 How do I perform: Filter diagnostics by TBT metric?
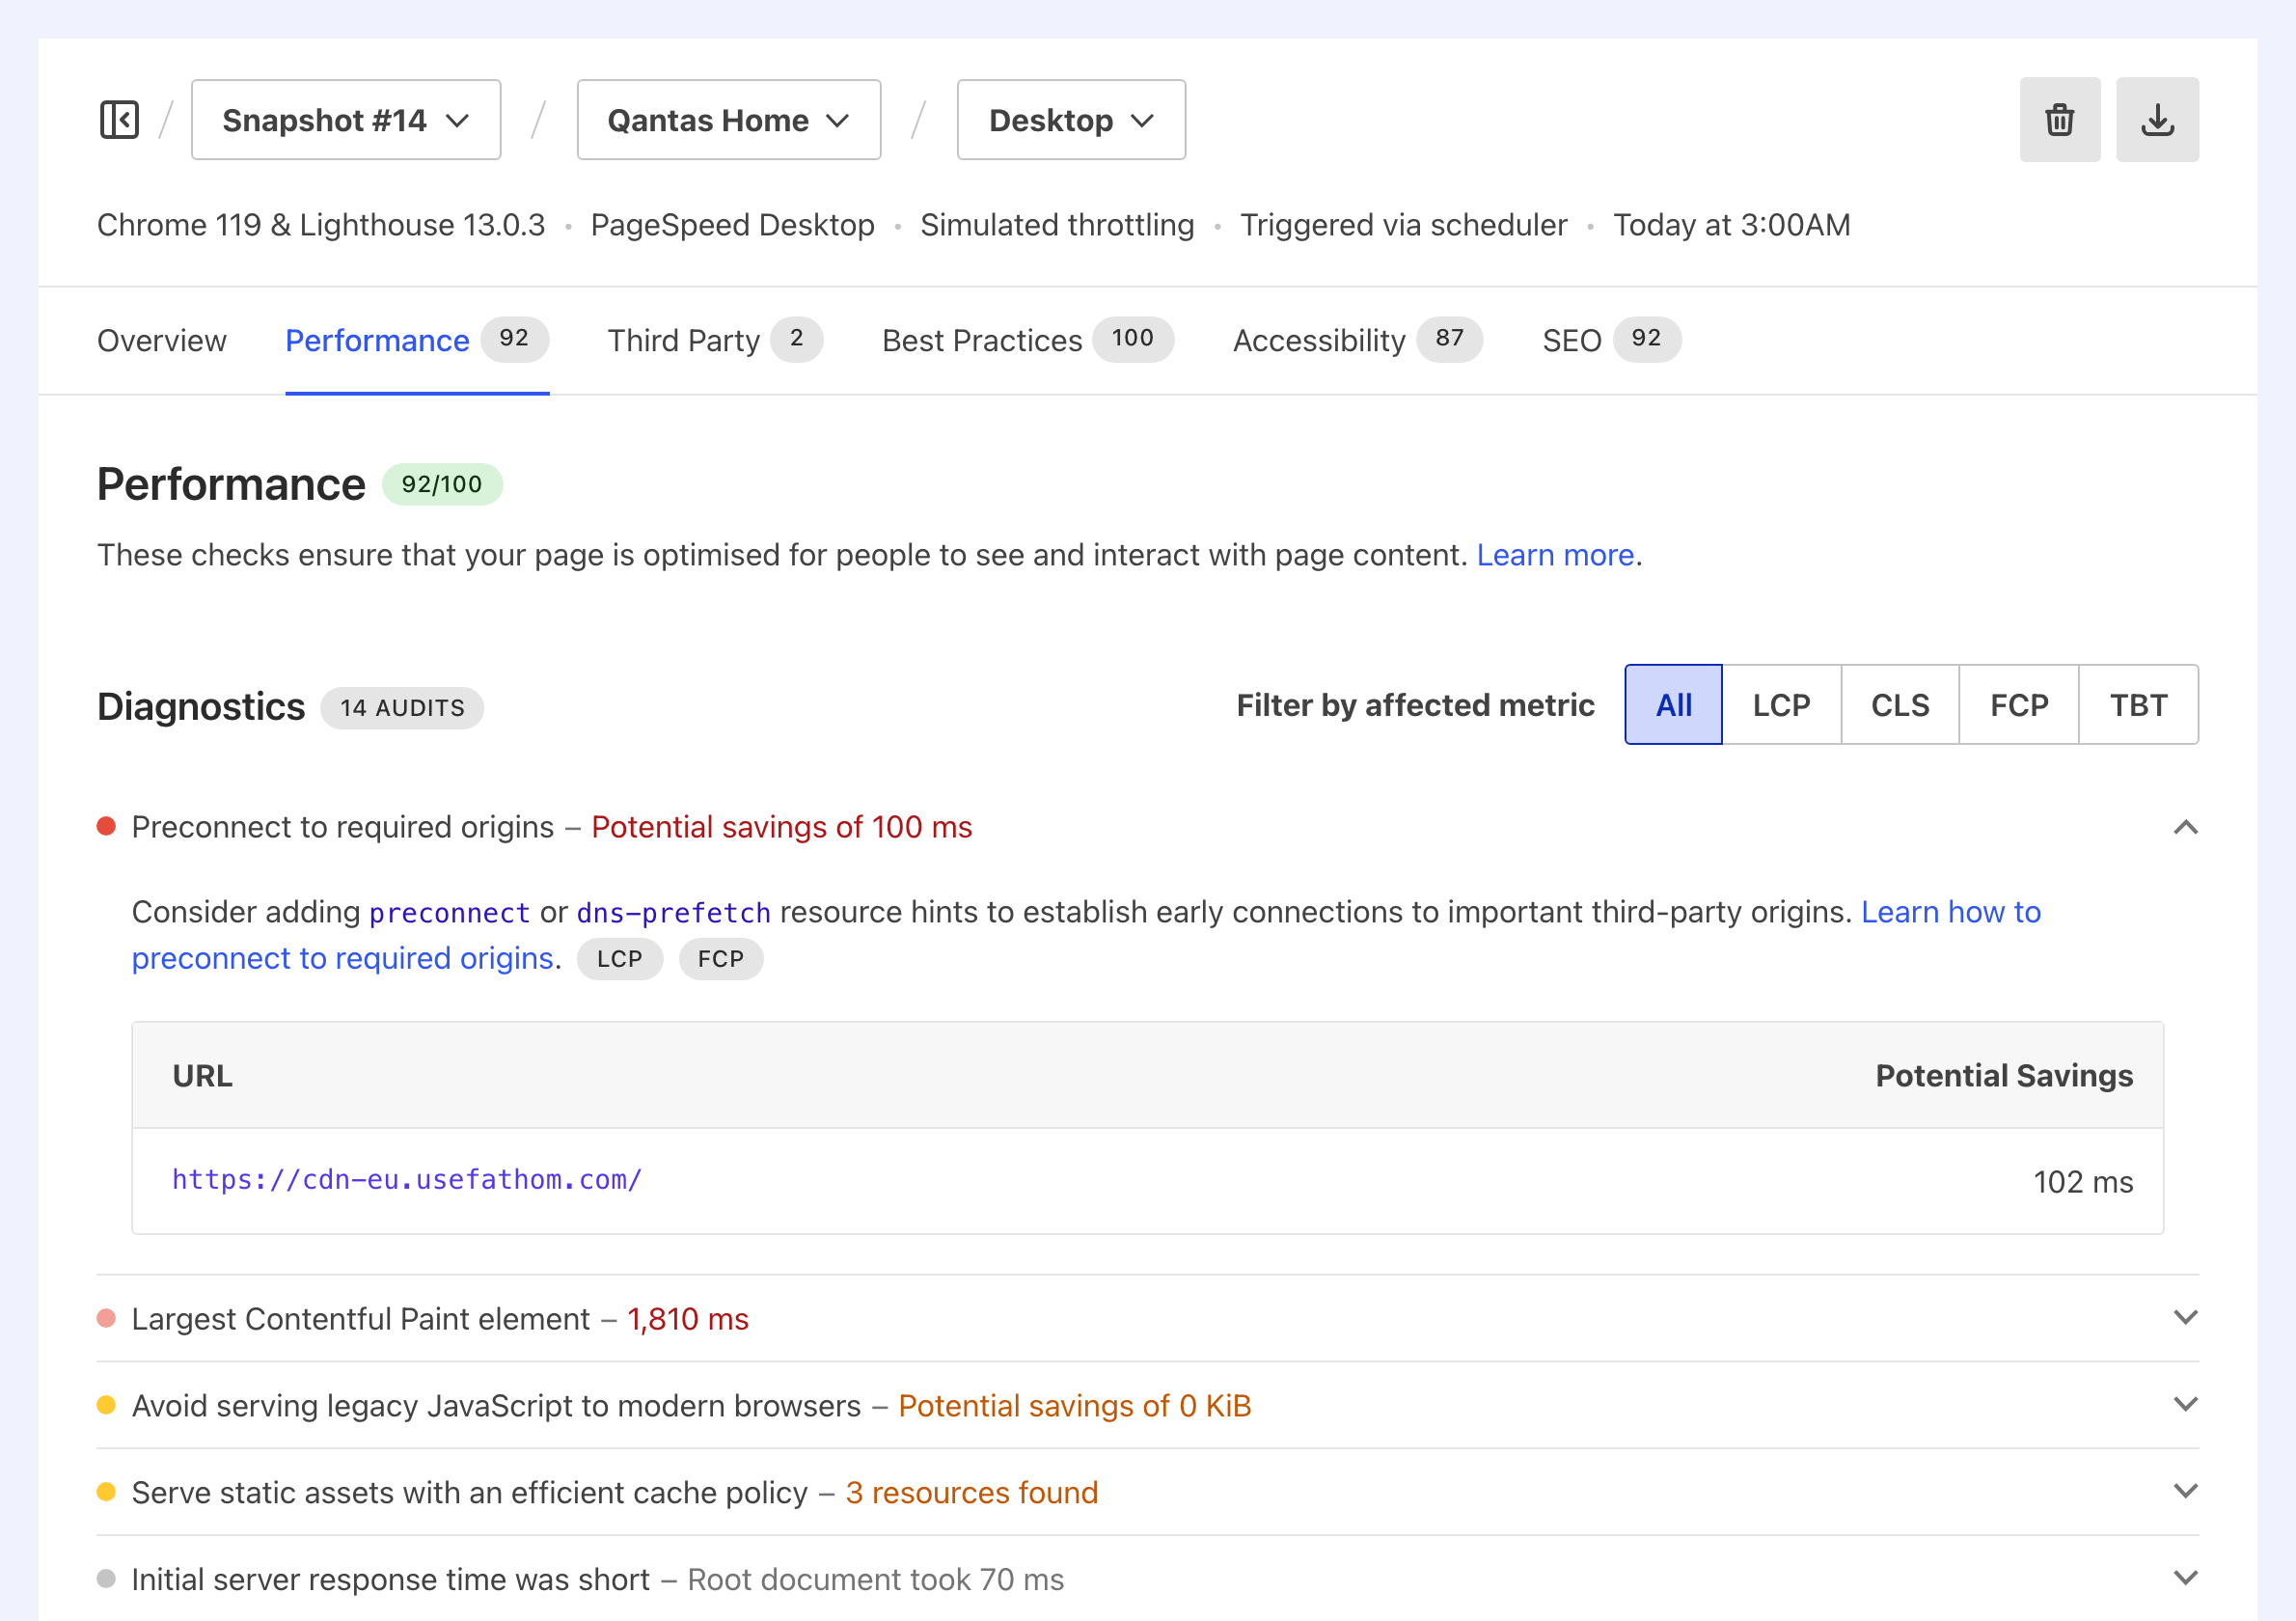[x=2138, y=705]
